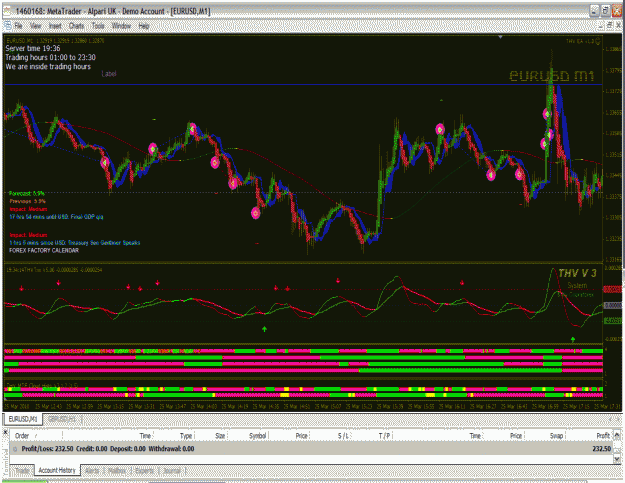625x483 pixels.
Task: Close the Terminal panel with its X
Action: click(x=5, y=433)
